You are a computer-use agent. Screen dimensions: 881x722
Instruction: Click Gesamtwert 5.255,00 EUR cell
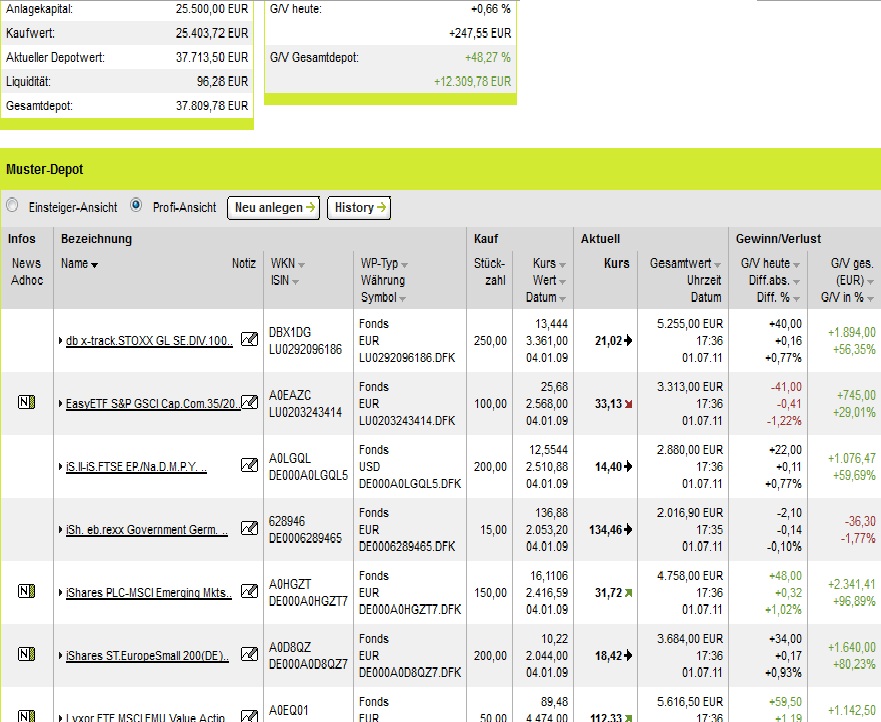[690, 324]
